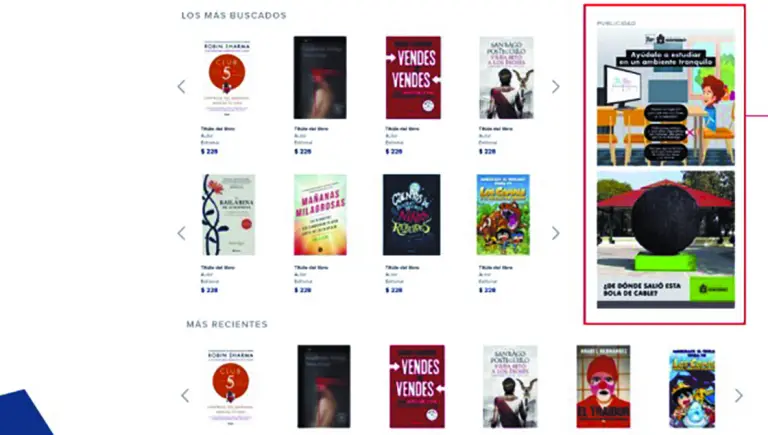The height and width of the screenshot is (435, 768).
Task: Click right arrow of Más Recientes carousel
Action: click(739, 395)
